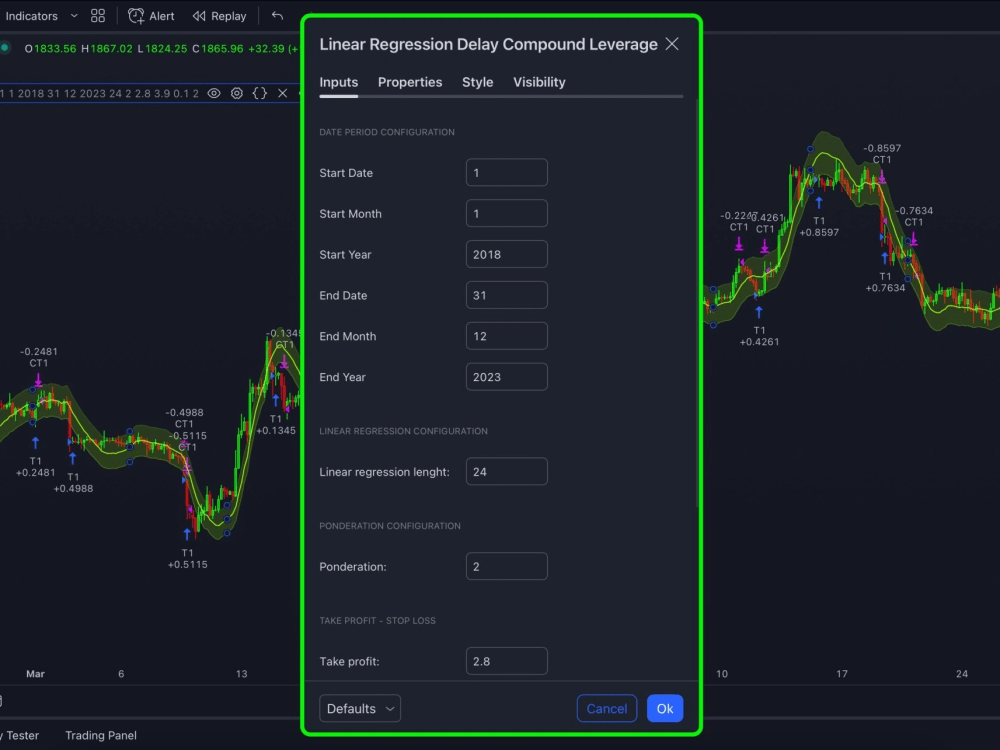
Task: Select the Take profit input field
Action: pos(506,660)
